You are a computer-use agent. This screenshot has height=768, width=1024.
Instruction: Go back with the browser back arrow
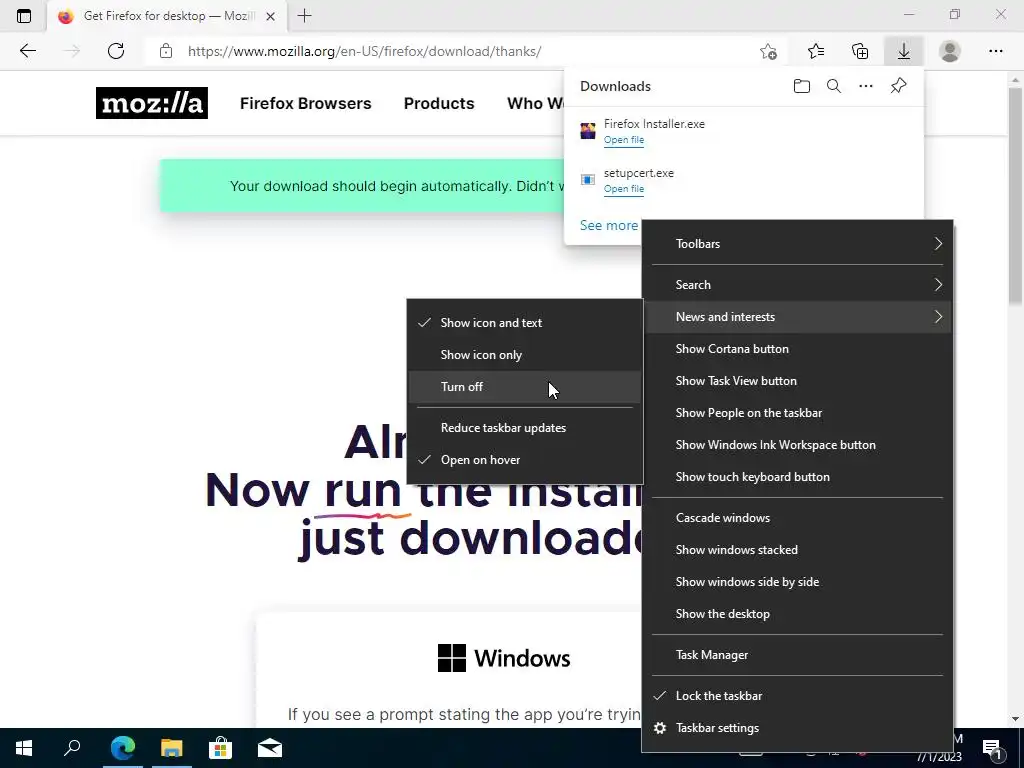tap(27, 51)
